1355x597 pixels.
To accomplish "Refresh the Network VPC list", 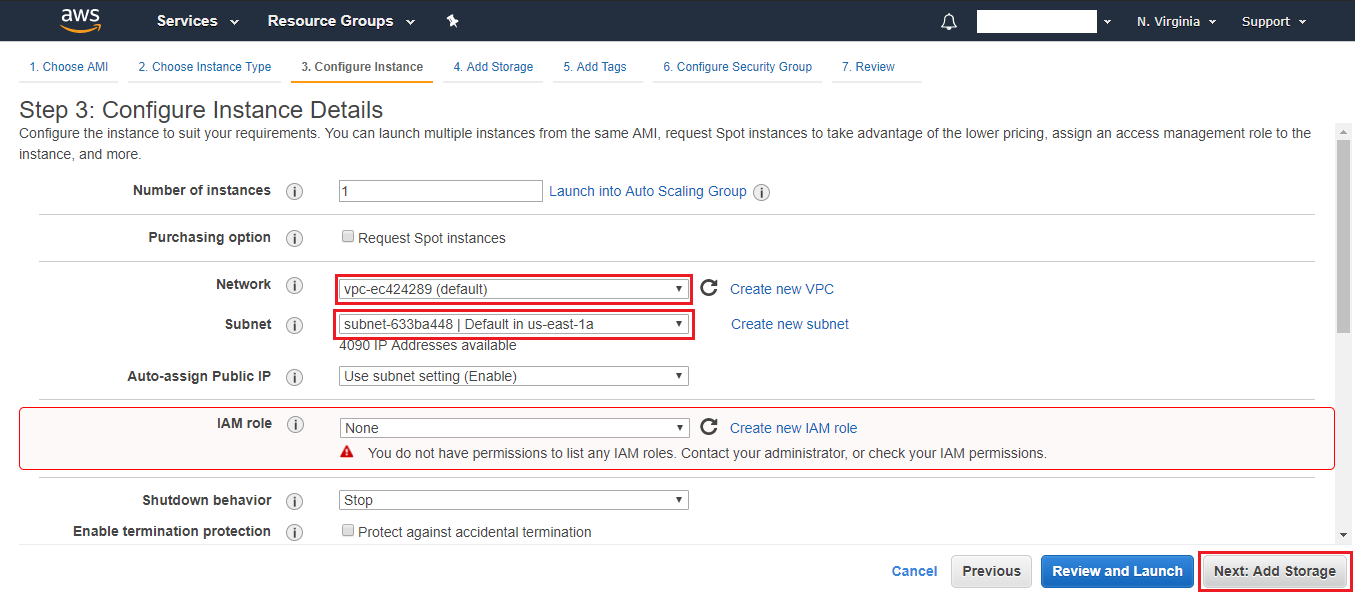I will tap(709, 288).
